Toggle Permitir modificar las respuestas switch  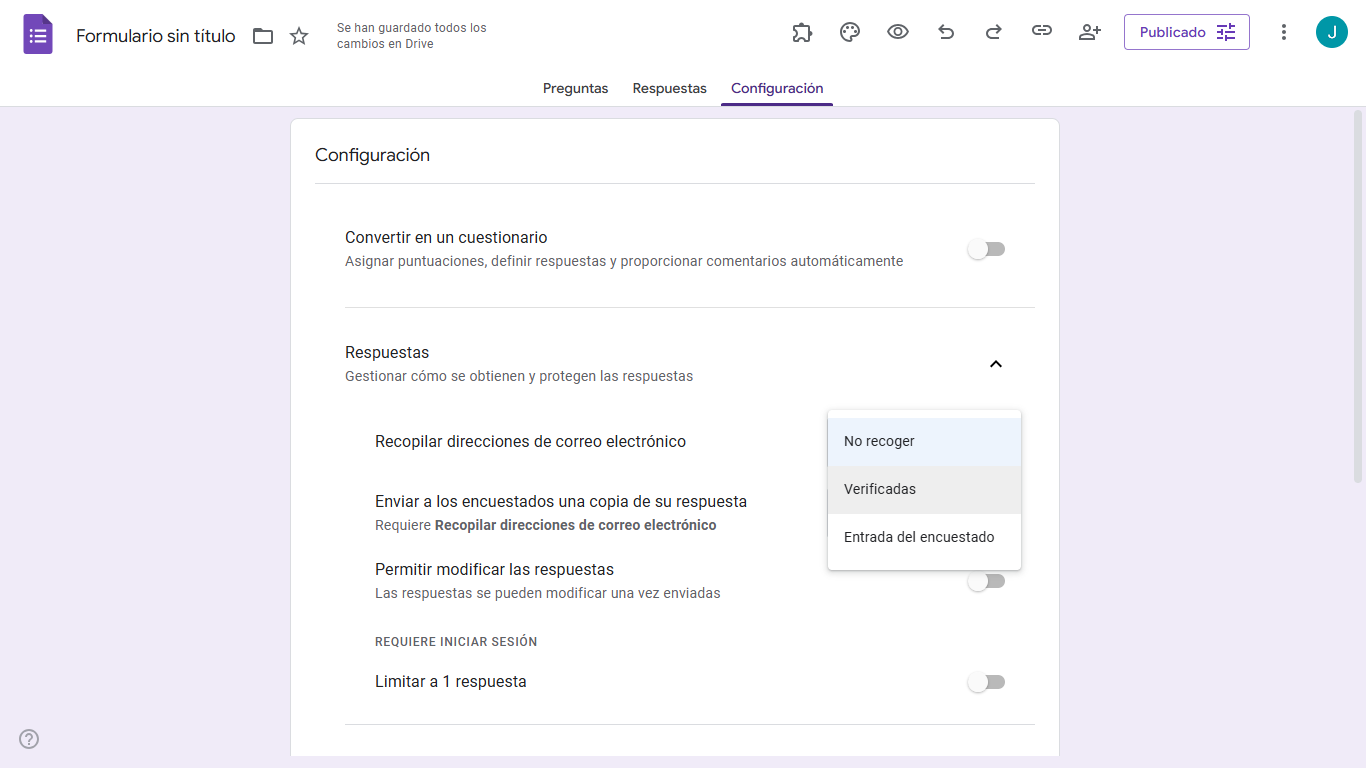[x=986, y=581]
